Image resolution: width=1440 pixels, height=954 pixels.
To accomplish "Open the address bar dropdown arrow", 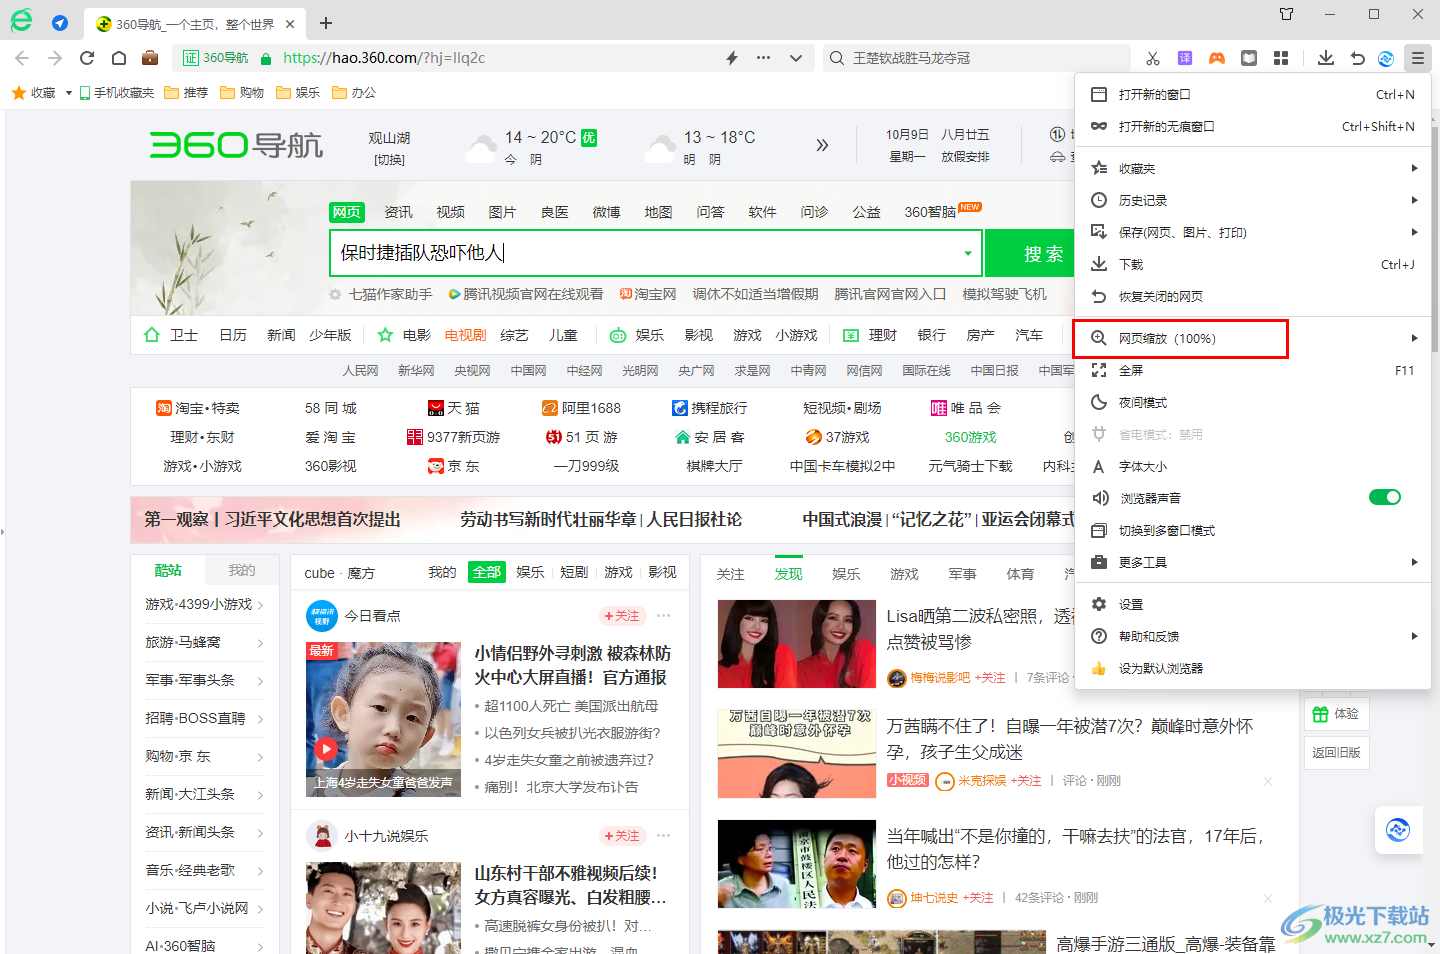I will pos(796,58).
